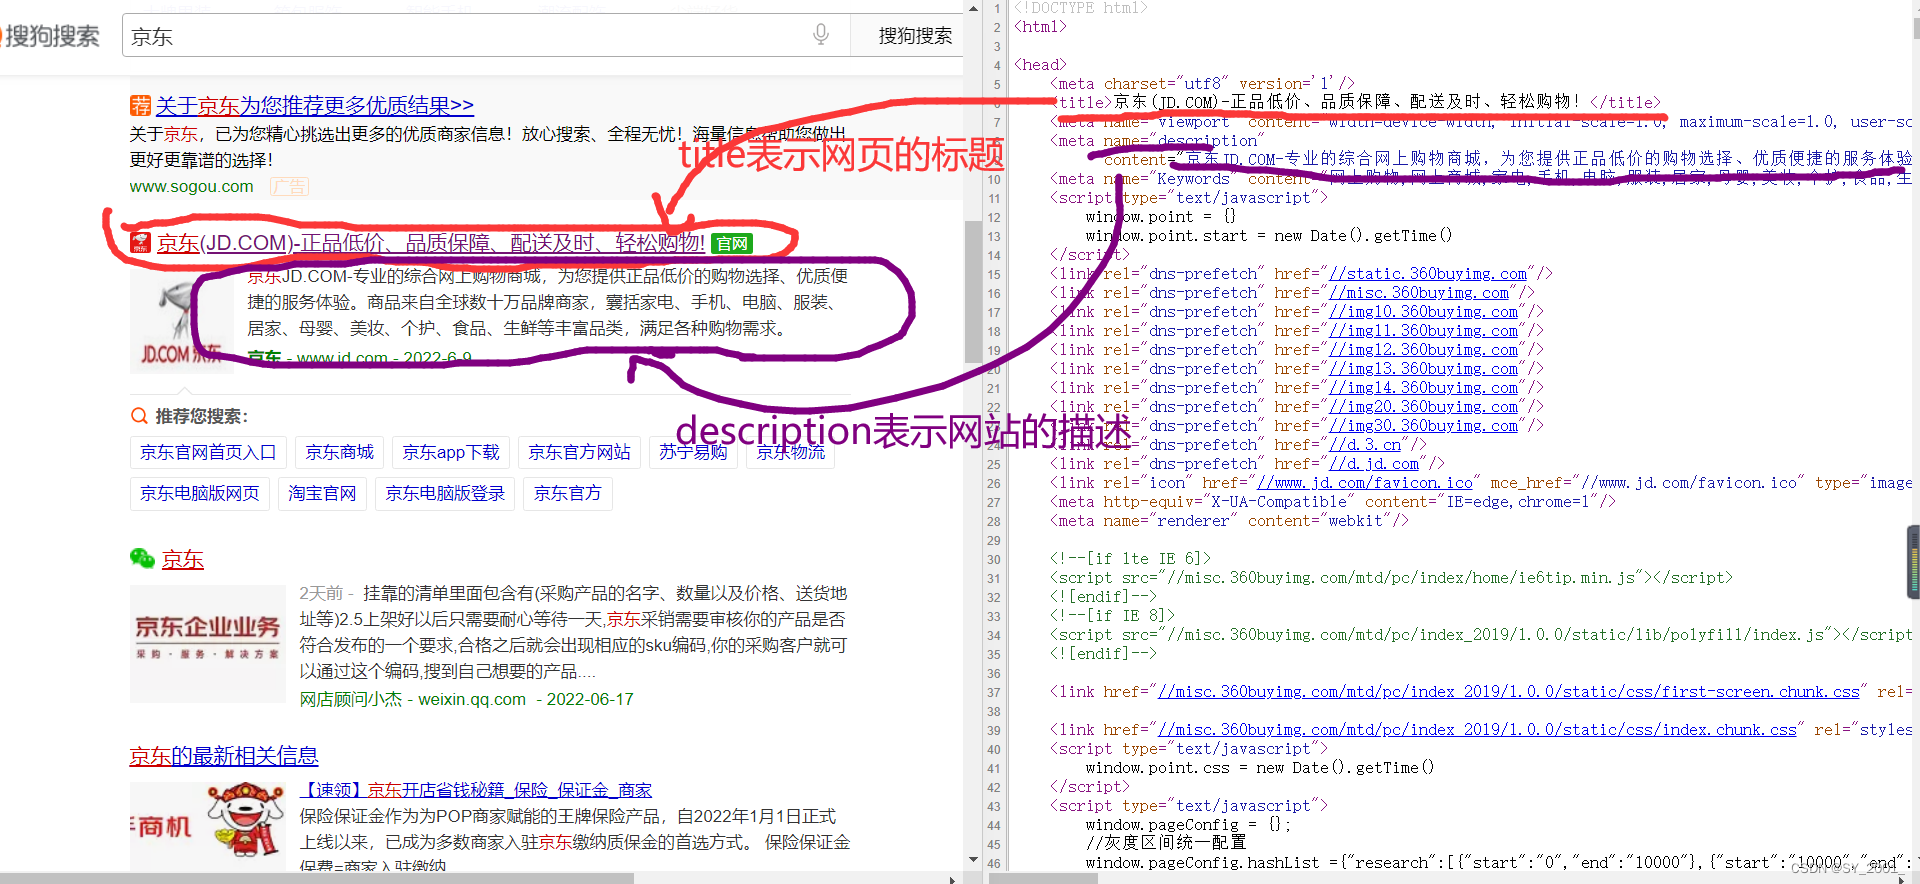Open the 京东企业业务 thumbnail
The image size is (1920, 884).
click(208, 643)
